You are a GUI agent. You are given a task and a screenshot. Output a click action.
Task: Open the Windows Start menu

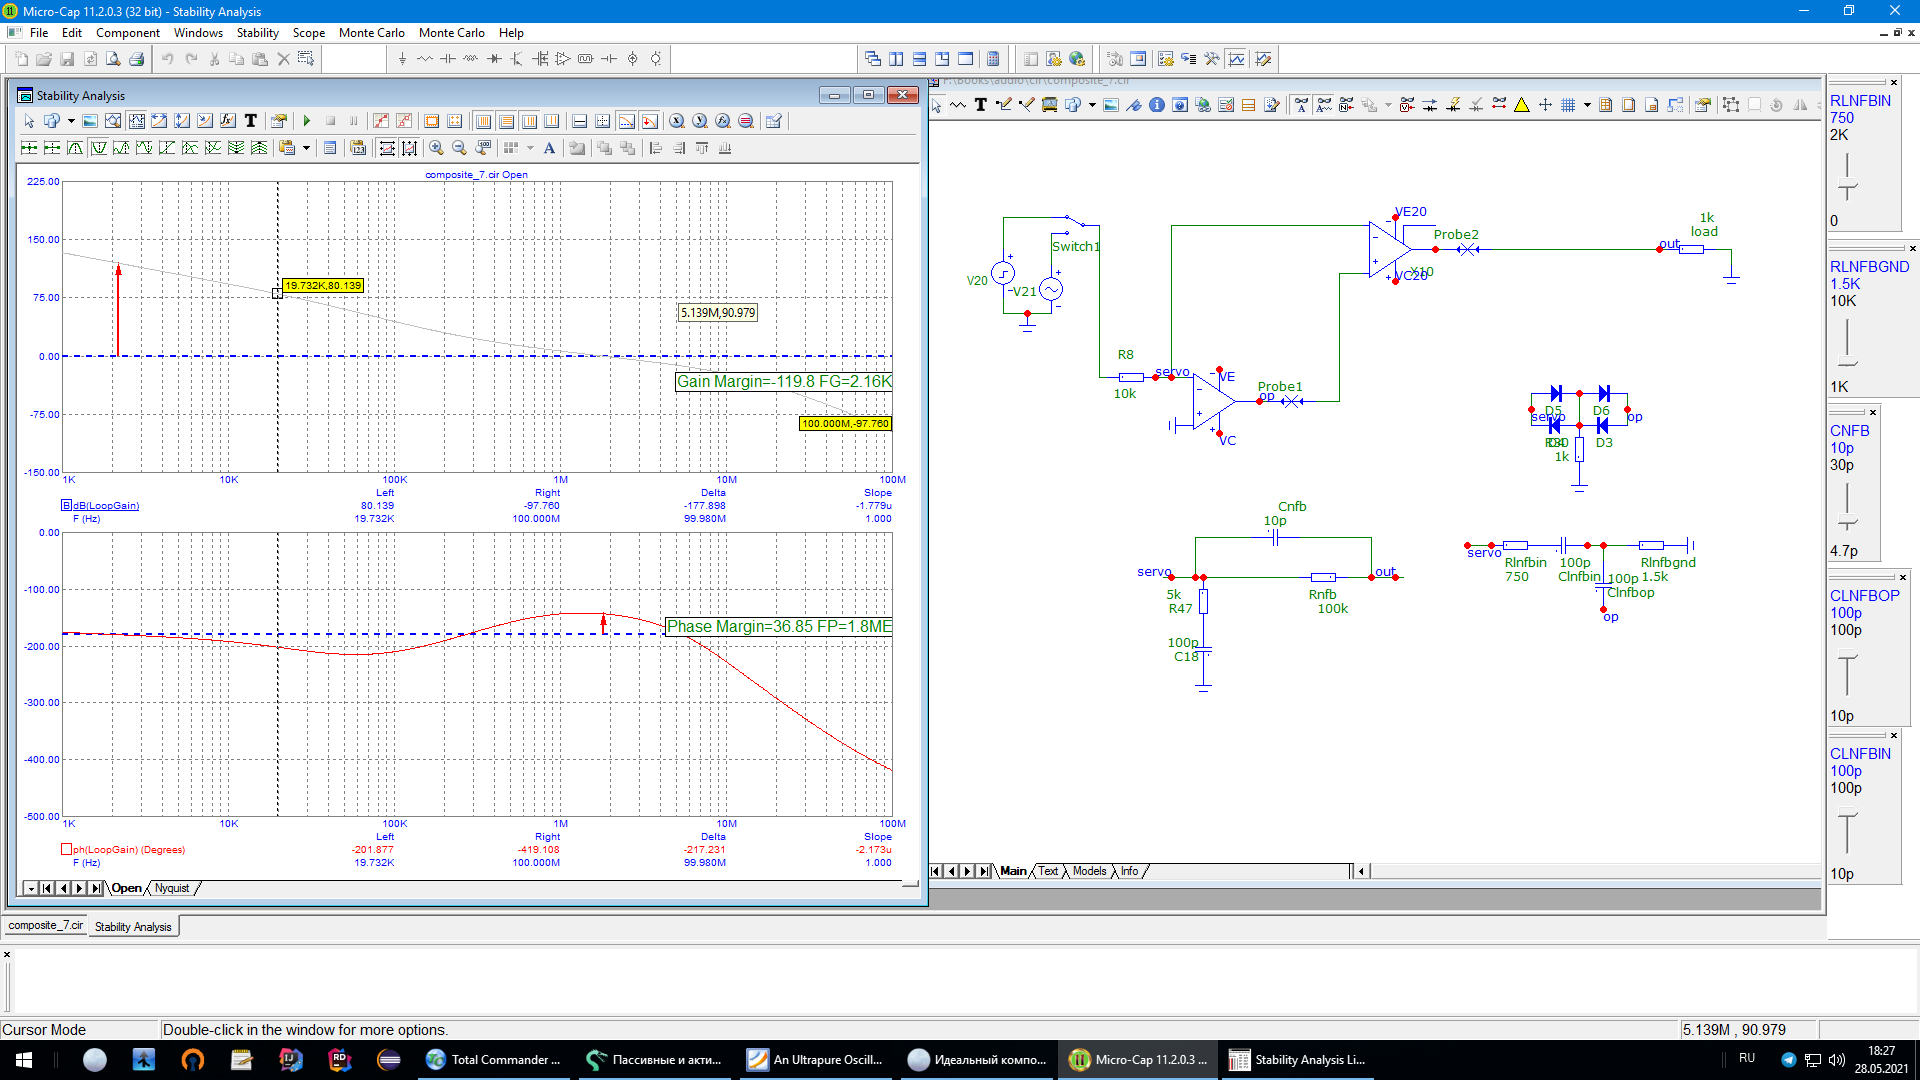pyautogui.click(x=24, y=1060)
